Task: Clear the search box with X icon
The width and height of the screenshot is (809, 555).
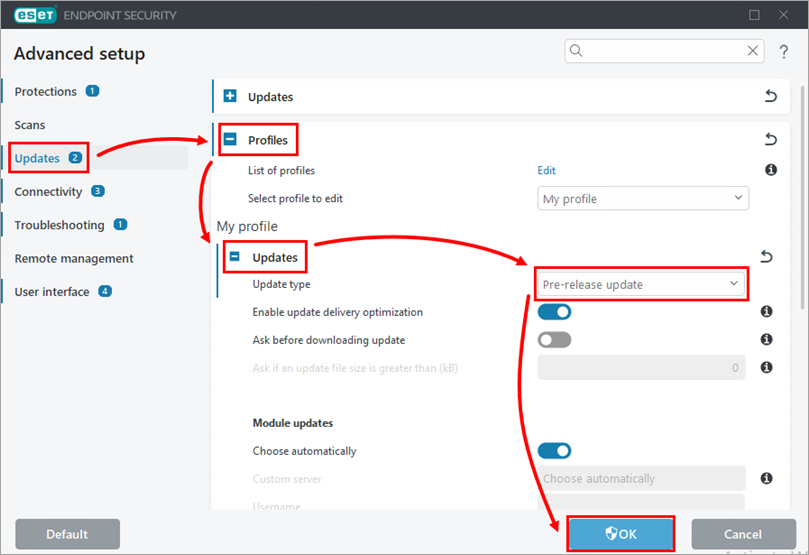Action: click(x=753, y=51)
